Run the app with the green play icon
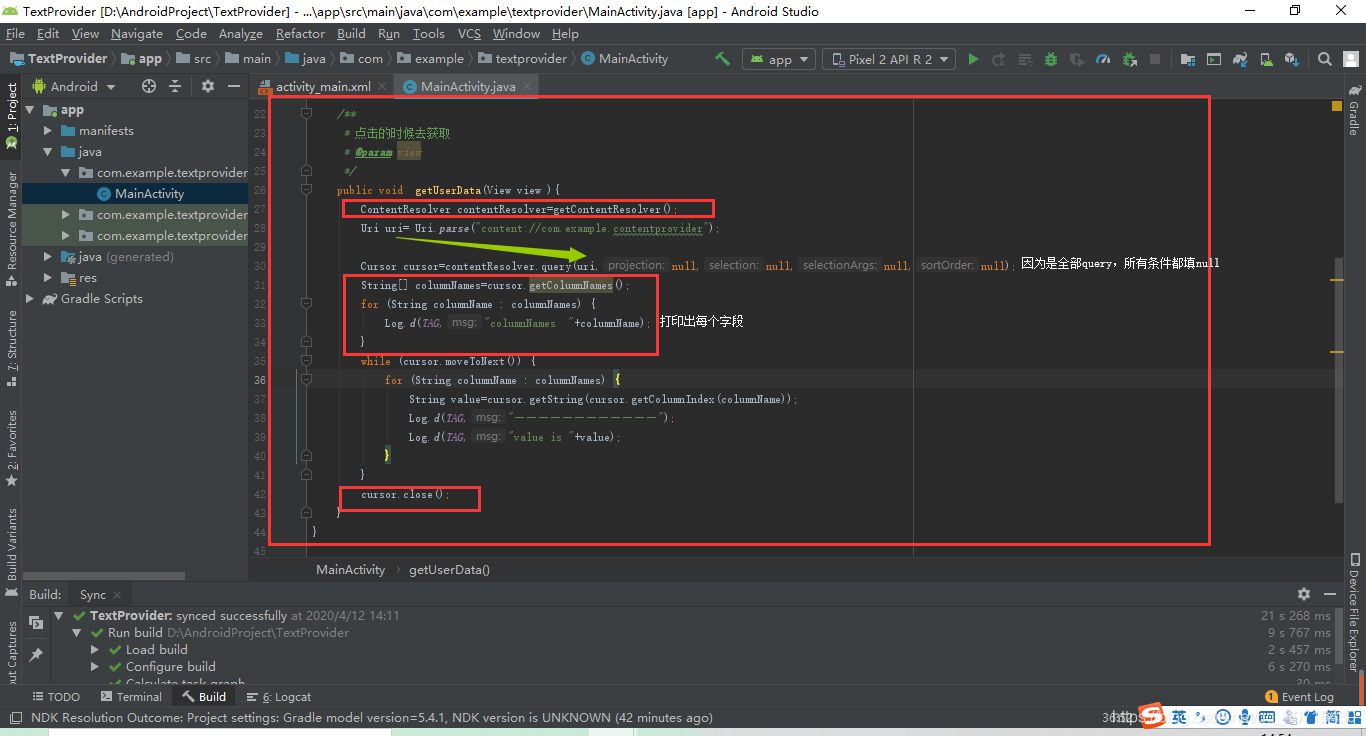 tap(973, 59)
